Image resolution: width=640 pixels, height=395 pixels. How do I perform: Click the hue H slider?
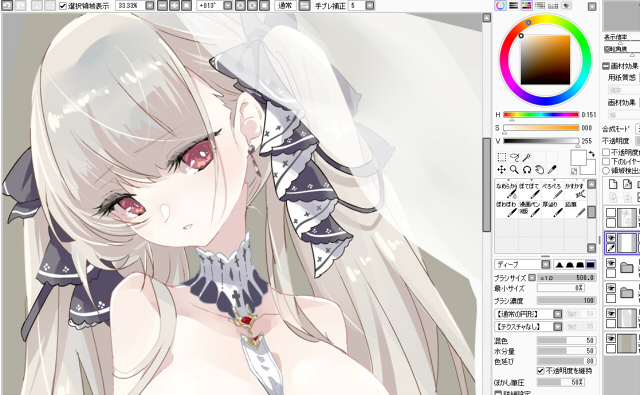tap(541, 115)
